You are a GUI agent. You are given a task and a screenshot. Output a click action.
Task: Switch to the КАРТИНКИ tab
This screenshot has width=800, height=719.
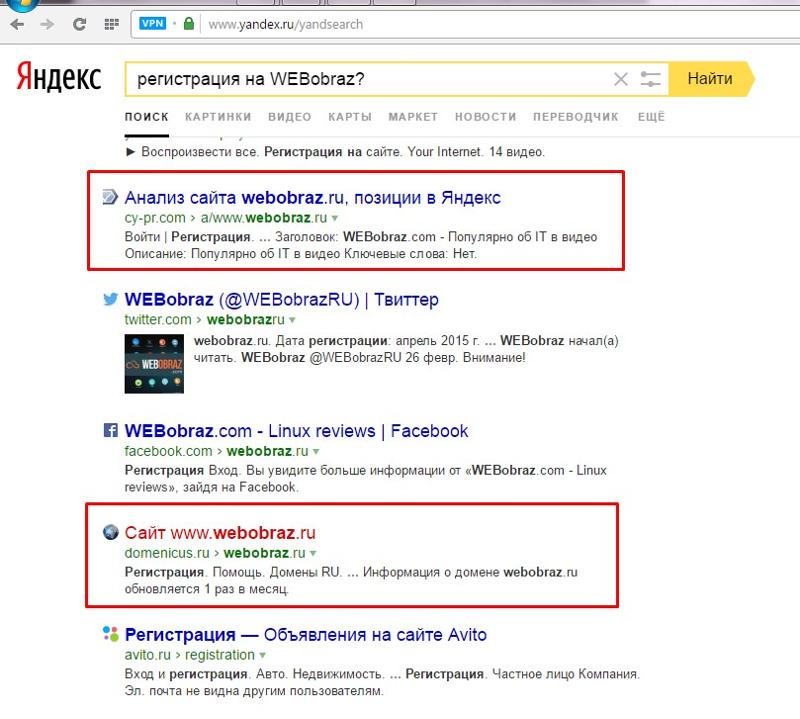218,117
